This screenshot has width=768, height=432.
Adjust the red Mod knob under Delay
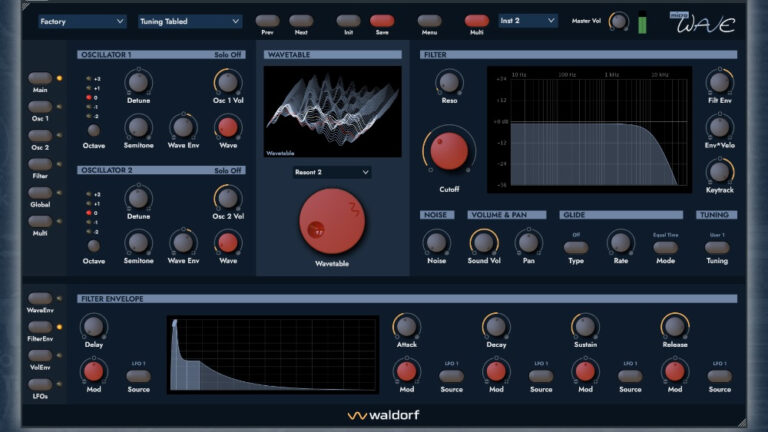pyautogui.click(x=94, y=372)
